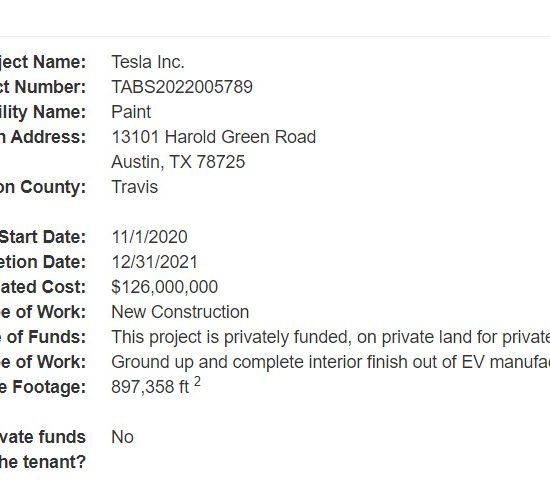This screenshot has height=497, width=550.
Task: Click the New Construction type of work
Action: click(x=180, y=312)
